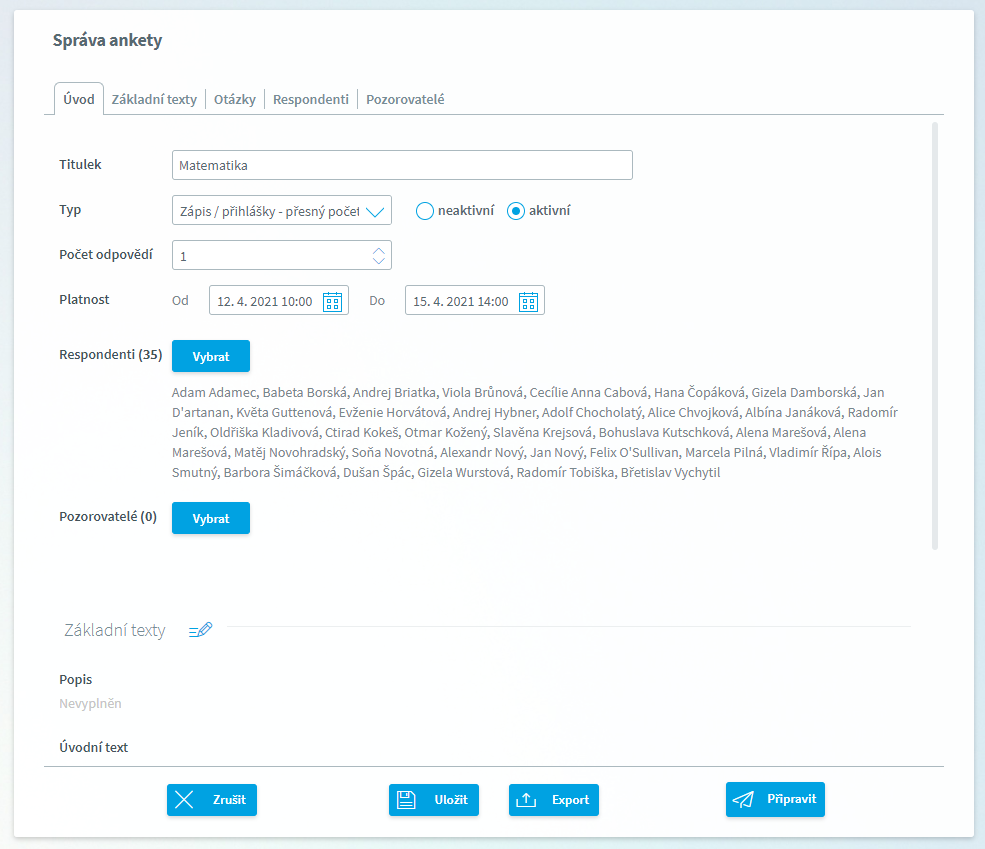The height and width of the screenshot is (849, 985).
Task: Click the Základní texty section heading
Action: pos(115,630)
